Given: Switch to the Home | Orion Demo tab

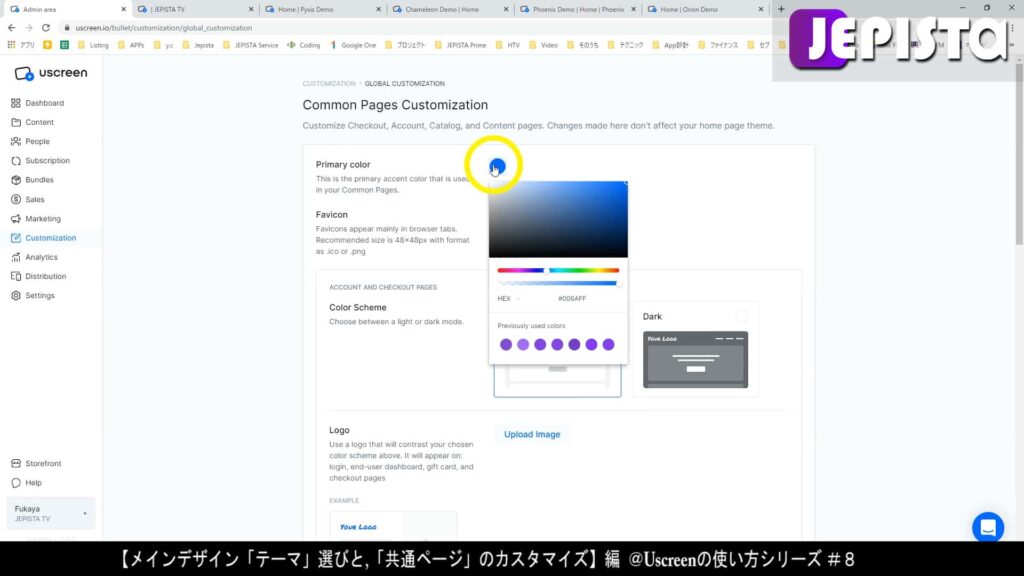Looking at the screenshot, I should (x=705, y=9).
